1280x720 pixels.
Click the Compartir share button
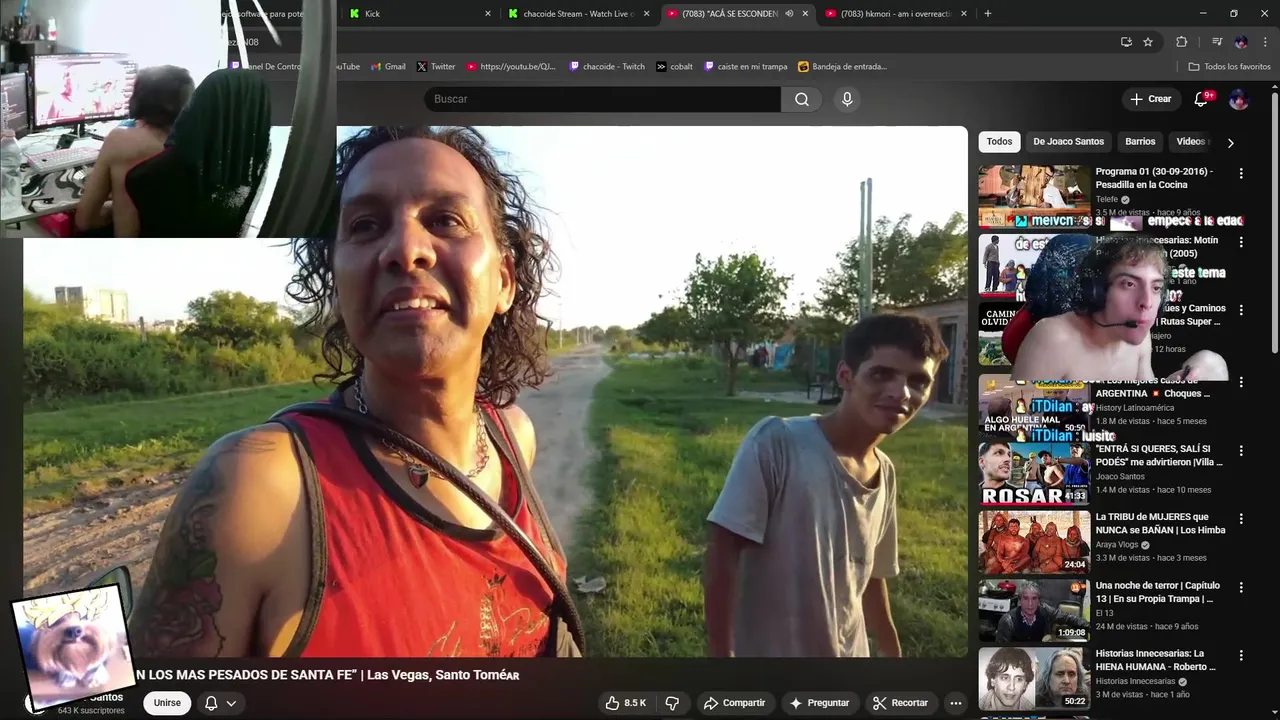[x=734, y=703]
